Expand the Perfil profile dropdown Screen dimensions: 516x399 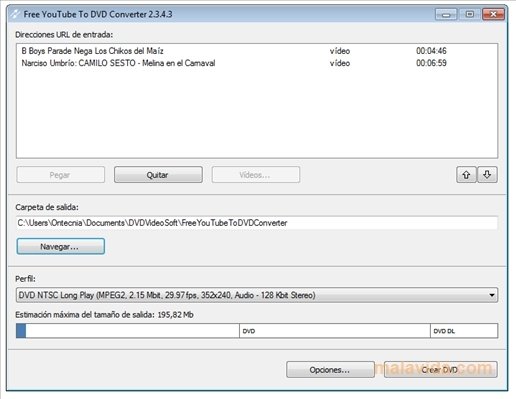click(492, 295)
